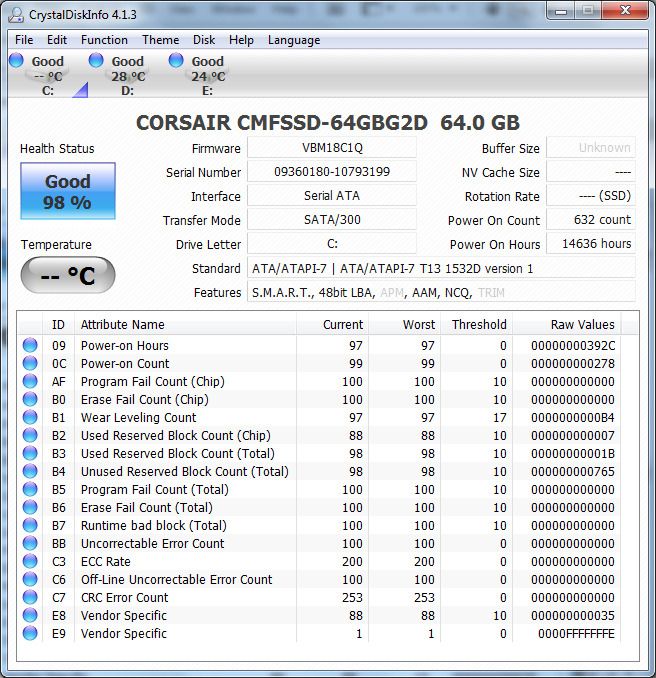Image resolution: width=656 pixels, height=678 pixels.
Task: Click status icon of ECC Rate row
Action: coord(30,561)
